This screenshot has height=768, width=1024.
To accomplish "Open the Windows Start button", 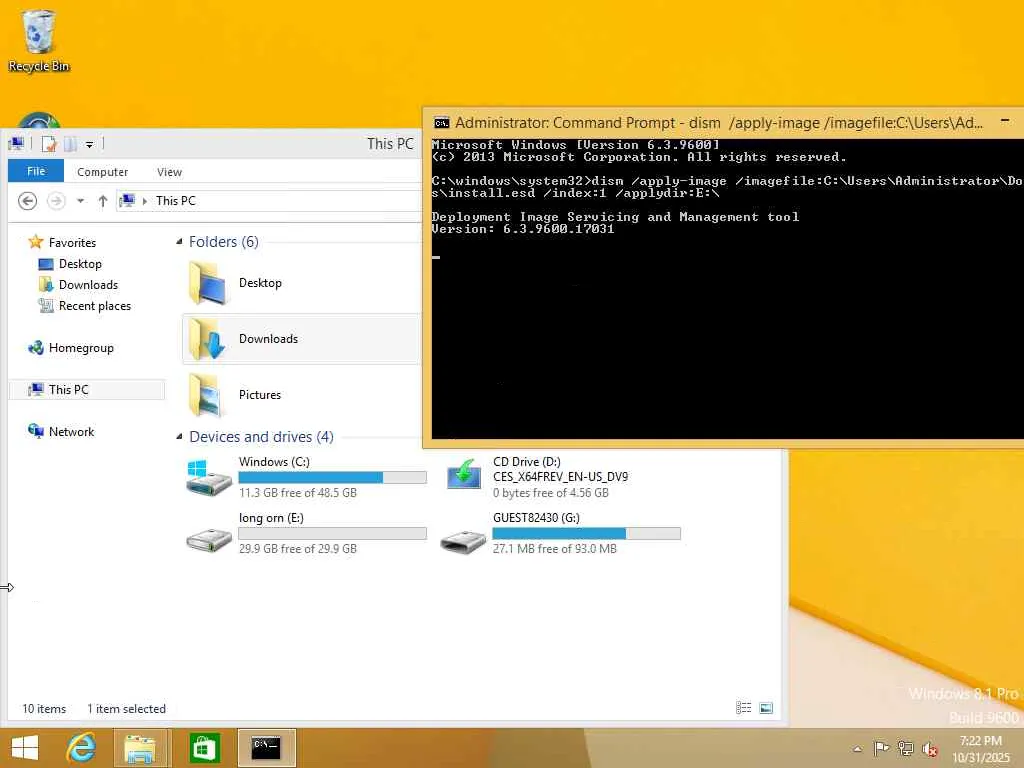I will tap(25, 748).
